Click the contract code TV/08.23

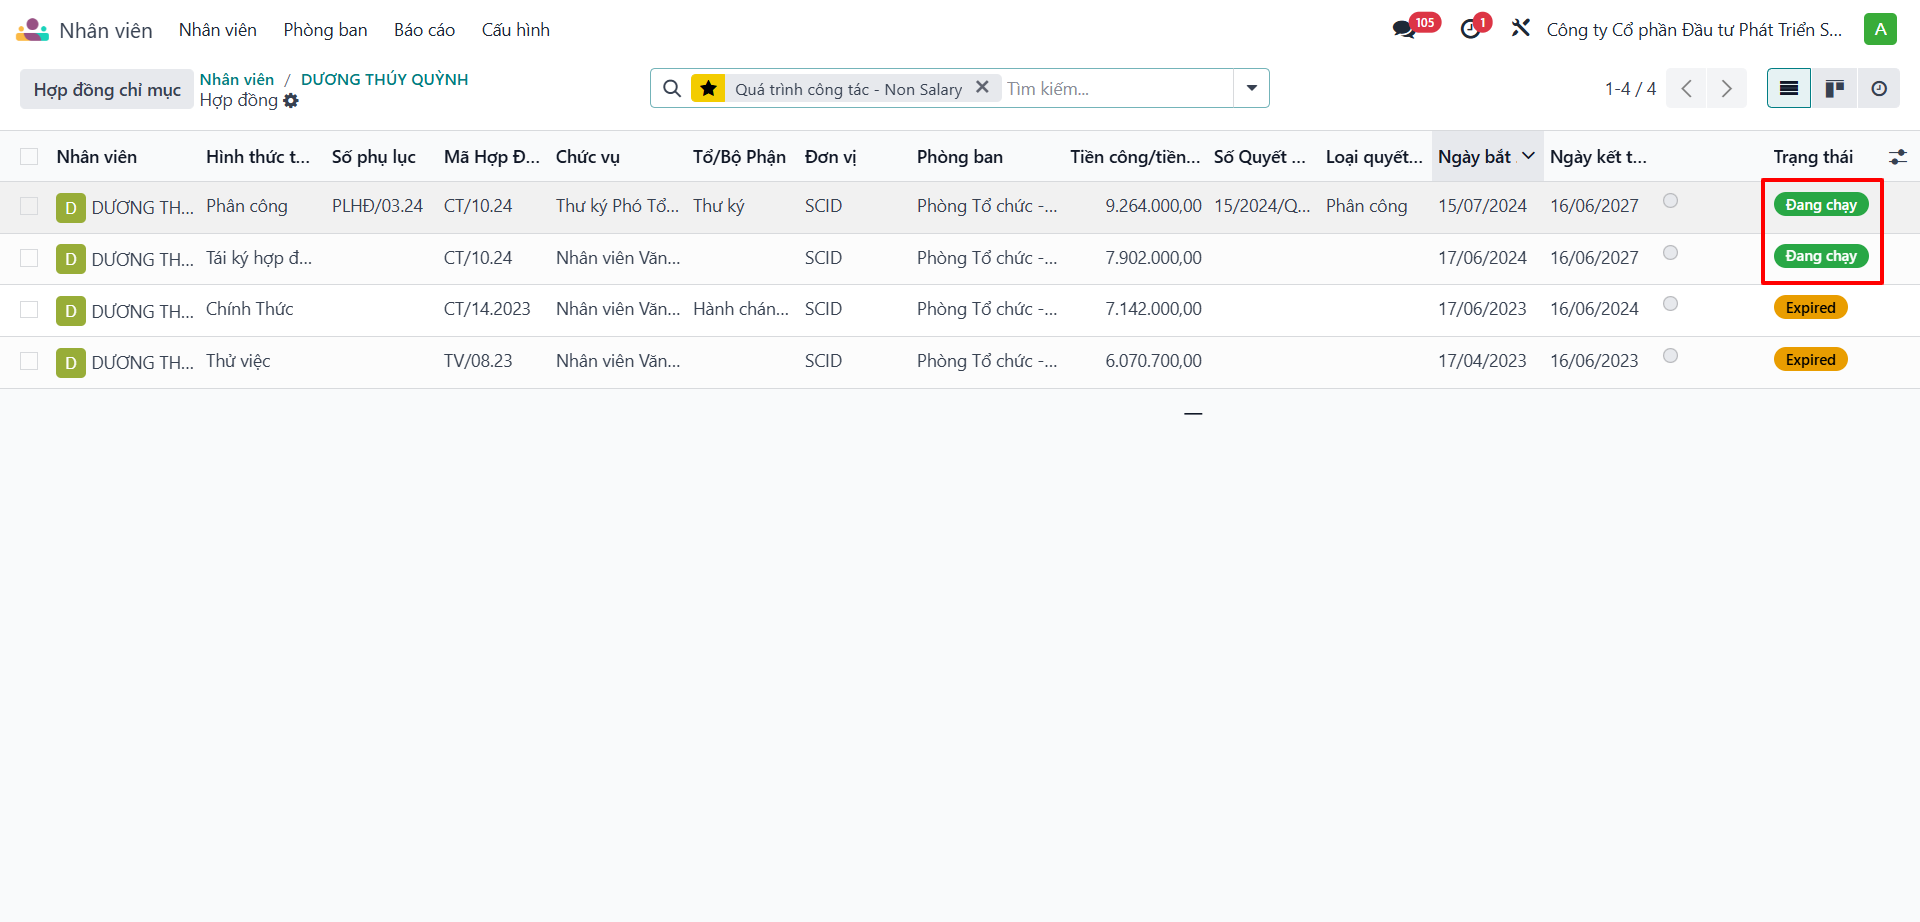pyautogui.click(x=478, y=361)
